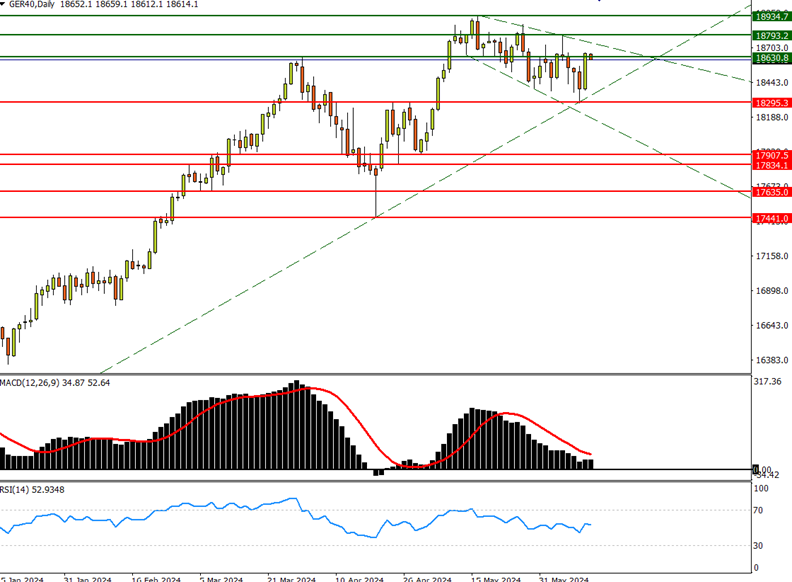Click the 70 level on RSI scale
792x582 pixels.
click(x=760, y=511)
